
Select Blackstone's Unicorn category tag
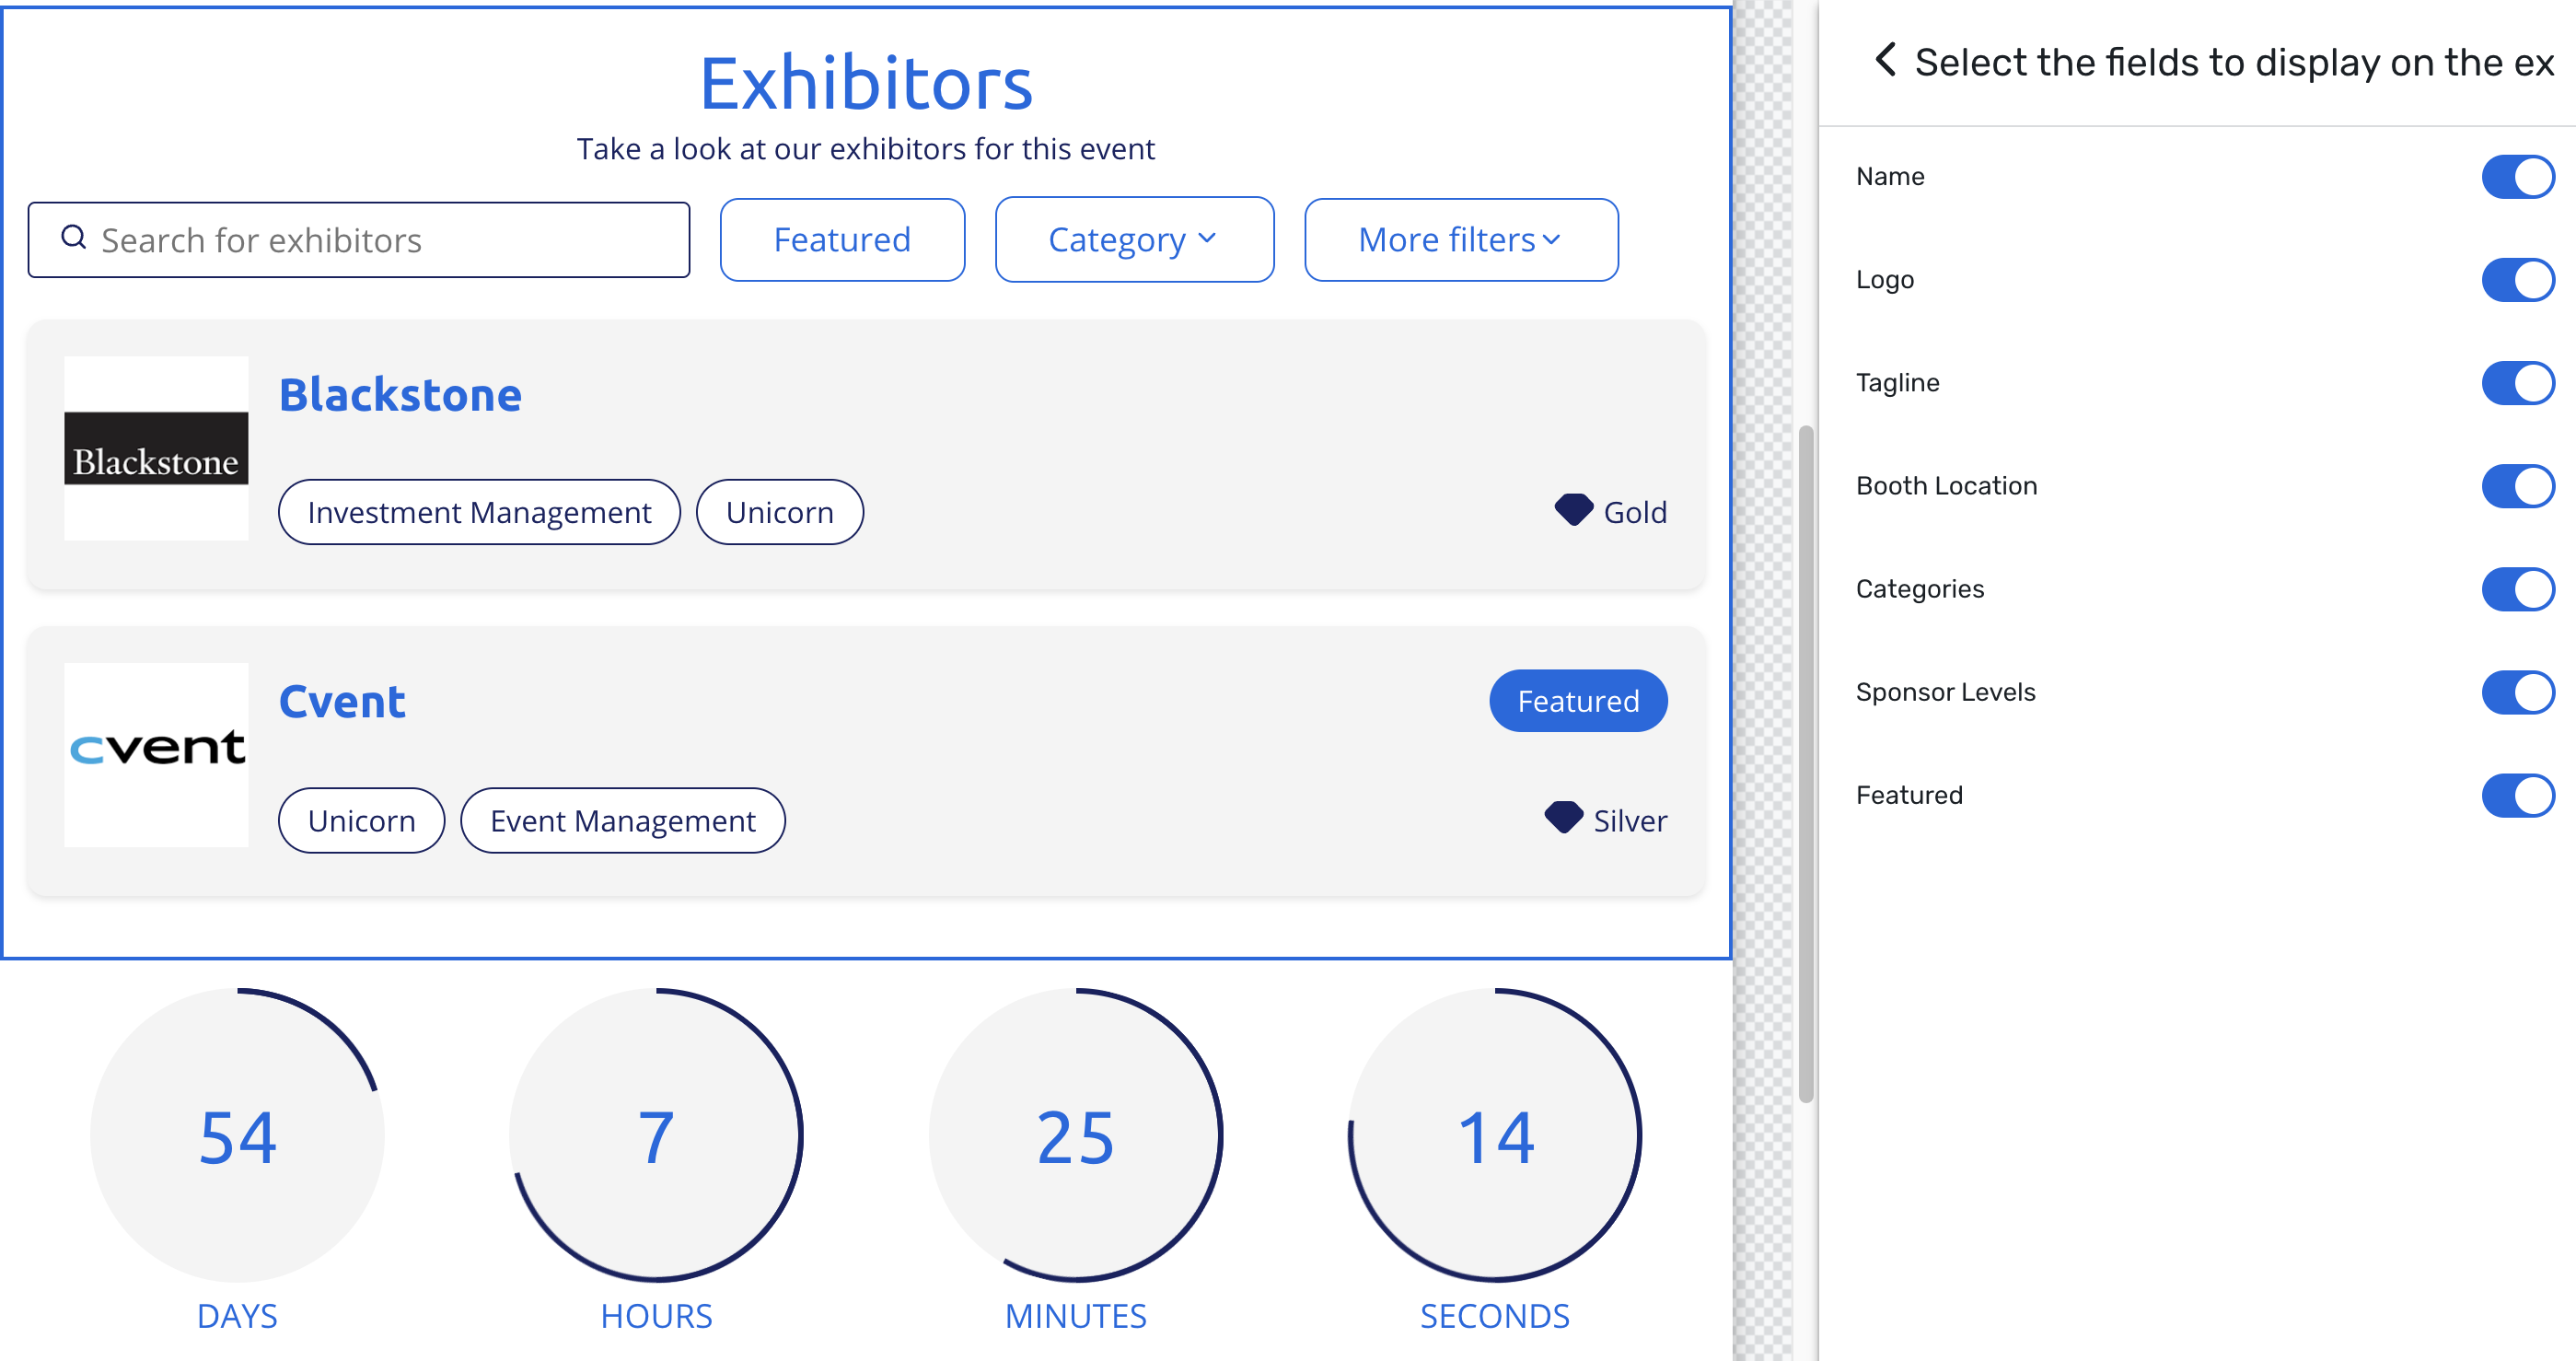tap(779, 512)
